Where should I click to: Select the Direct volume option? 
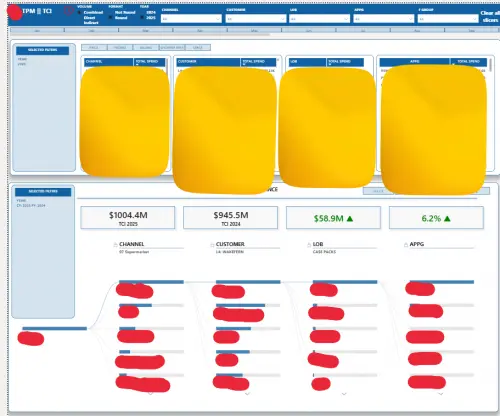tap(89, 18)
